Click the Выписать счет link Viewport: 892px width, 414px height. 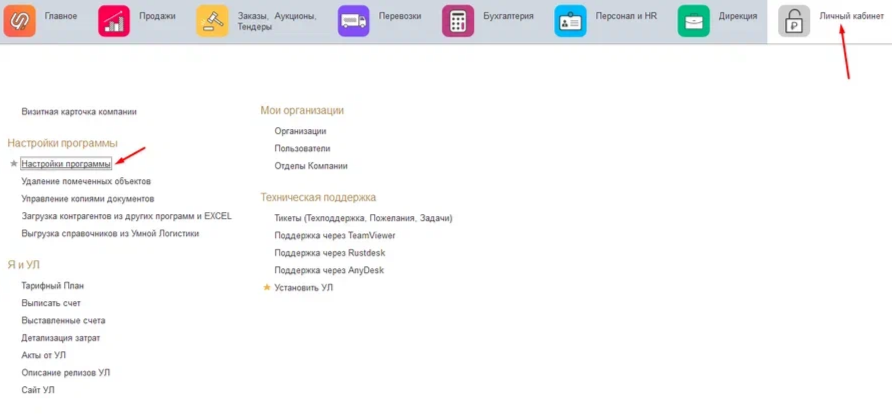pyautogui.click(x=51, y=303)
